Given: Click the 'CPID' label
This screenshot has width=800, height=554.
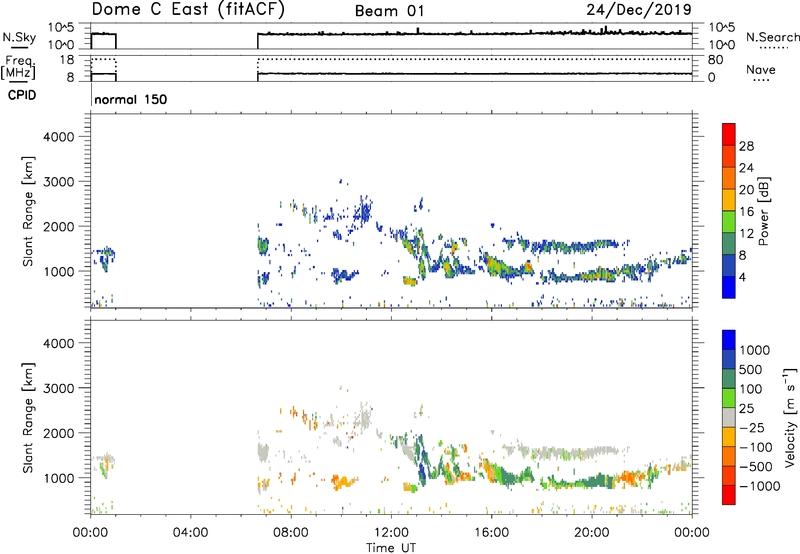Looking at the screenshot, I should [x=22, y=95].
